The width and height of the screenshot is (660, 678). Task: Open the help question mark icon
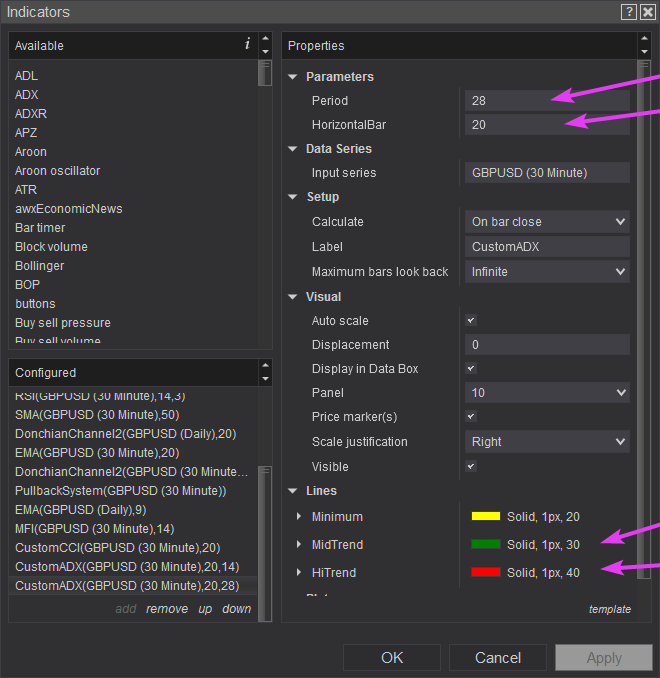(x=628, y=12)
